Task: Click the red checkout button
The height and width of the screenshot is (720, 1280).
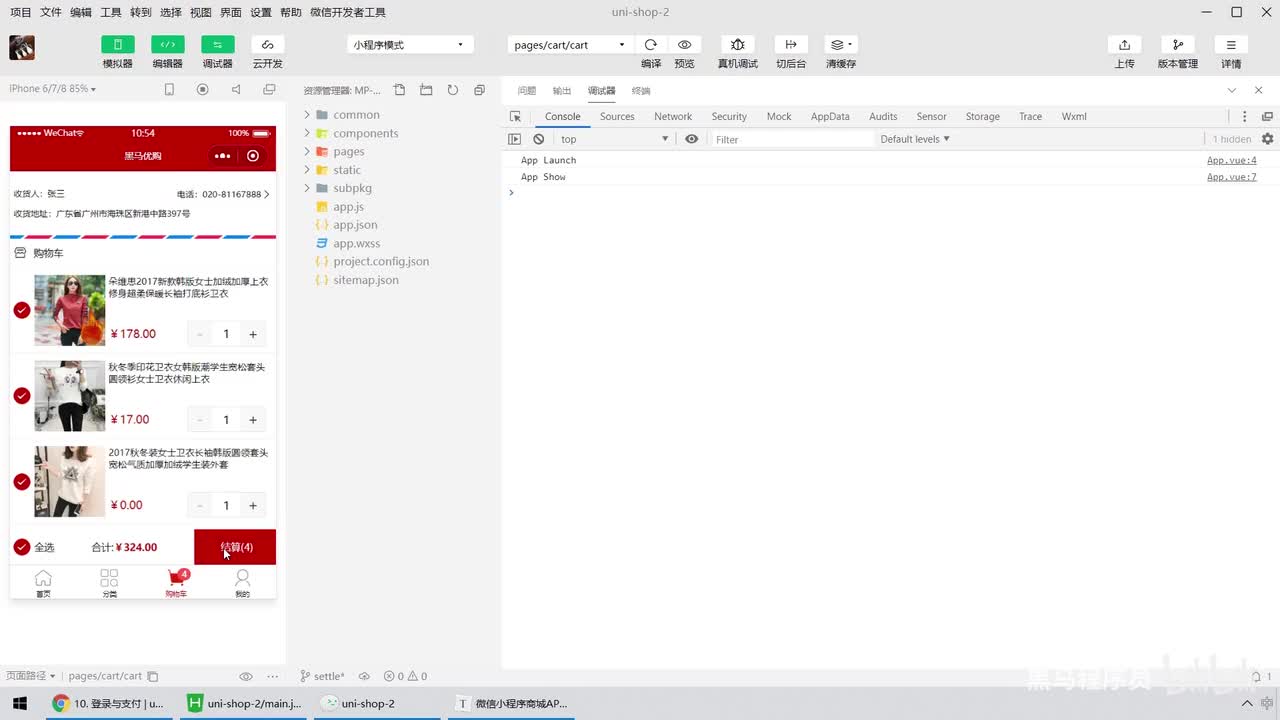Action: click(x=235, y=547)
